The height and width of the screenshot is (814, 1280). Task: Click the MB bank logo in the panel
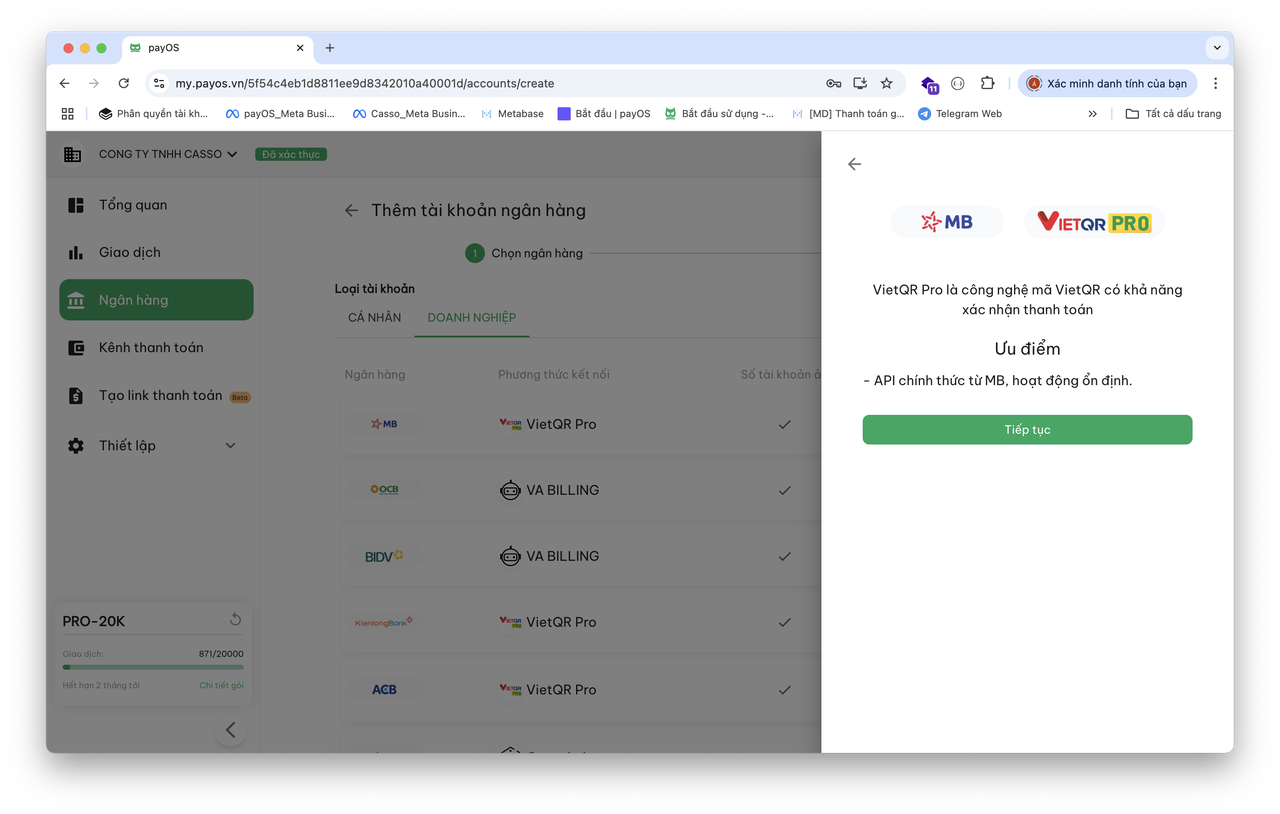946,222
